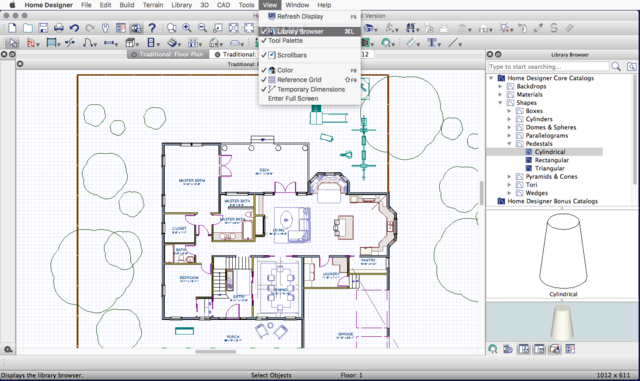
Task: Toggle the library preview panel button in the bottom bar
Action: tap(539, 349)
